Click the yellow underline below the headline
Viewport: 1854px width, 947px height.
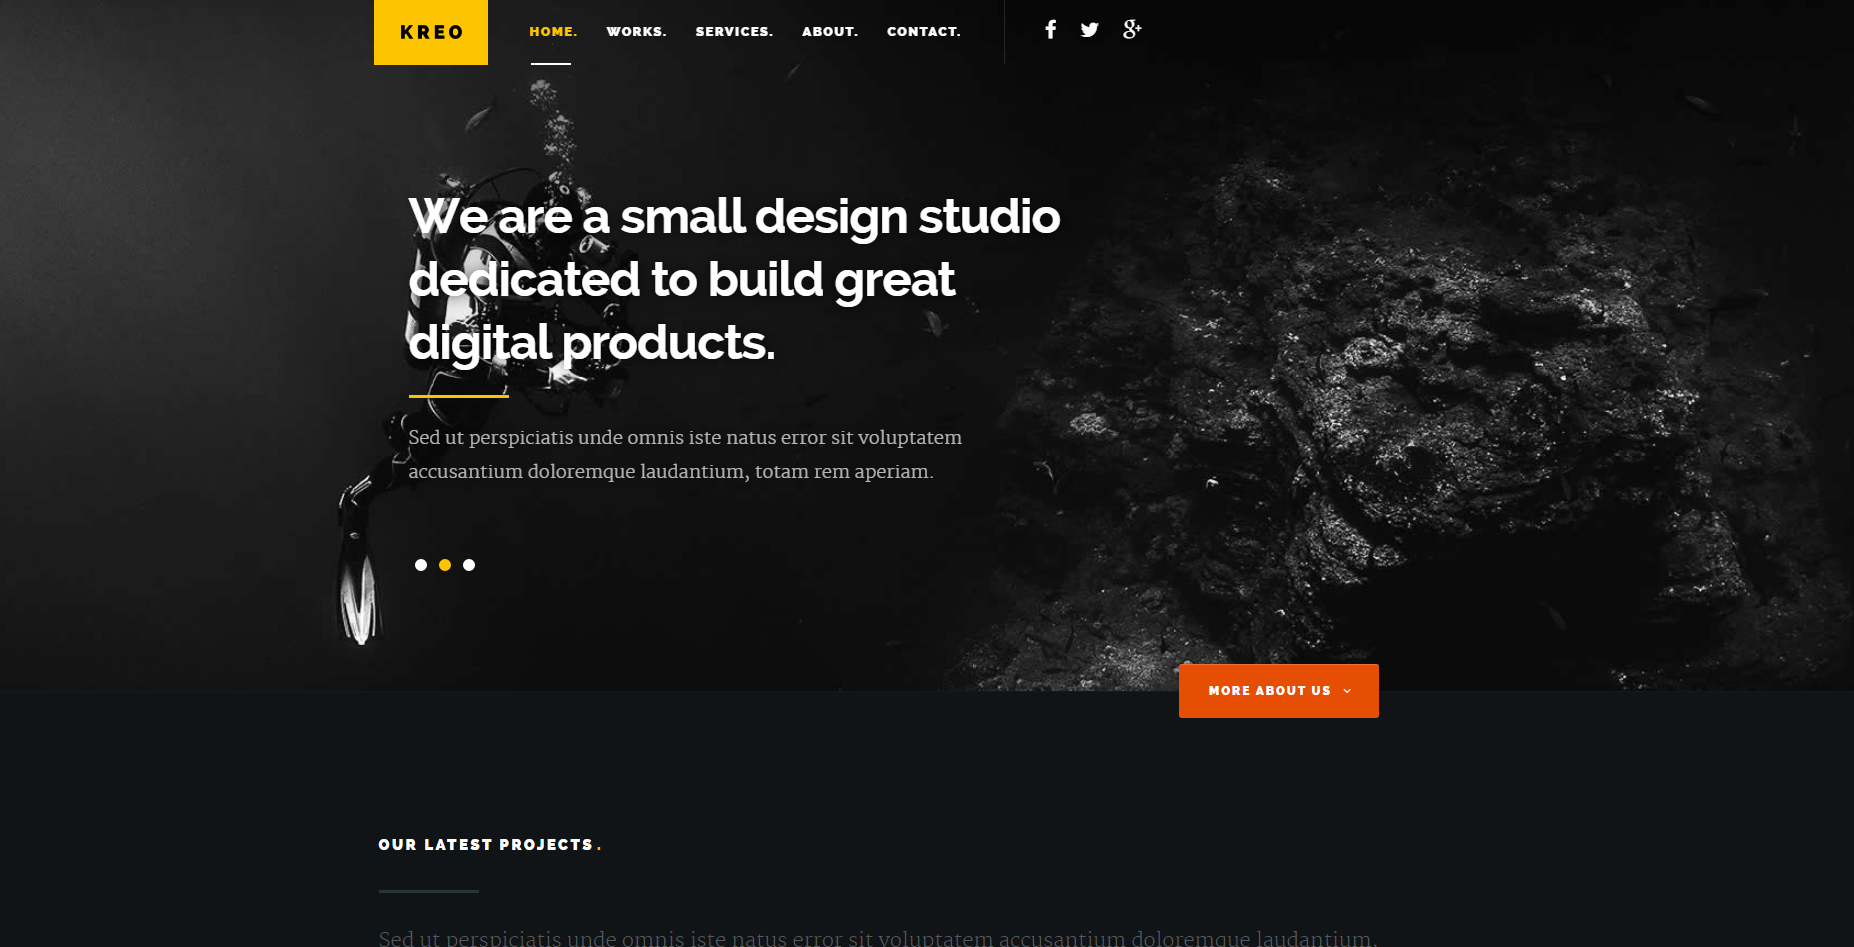pyautogui.click(x=459, y=396)
